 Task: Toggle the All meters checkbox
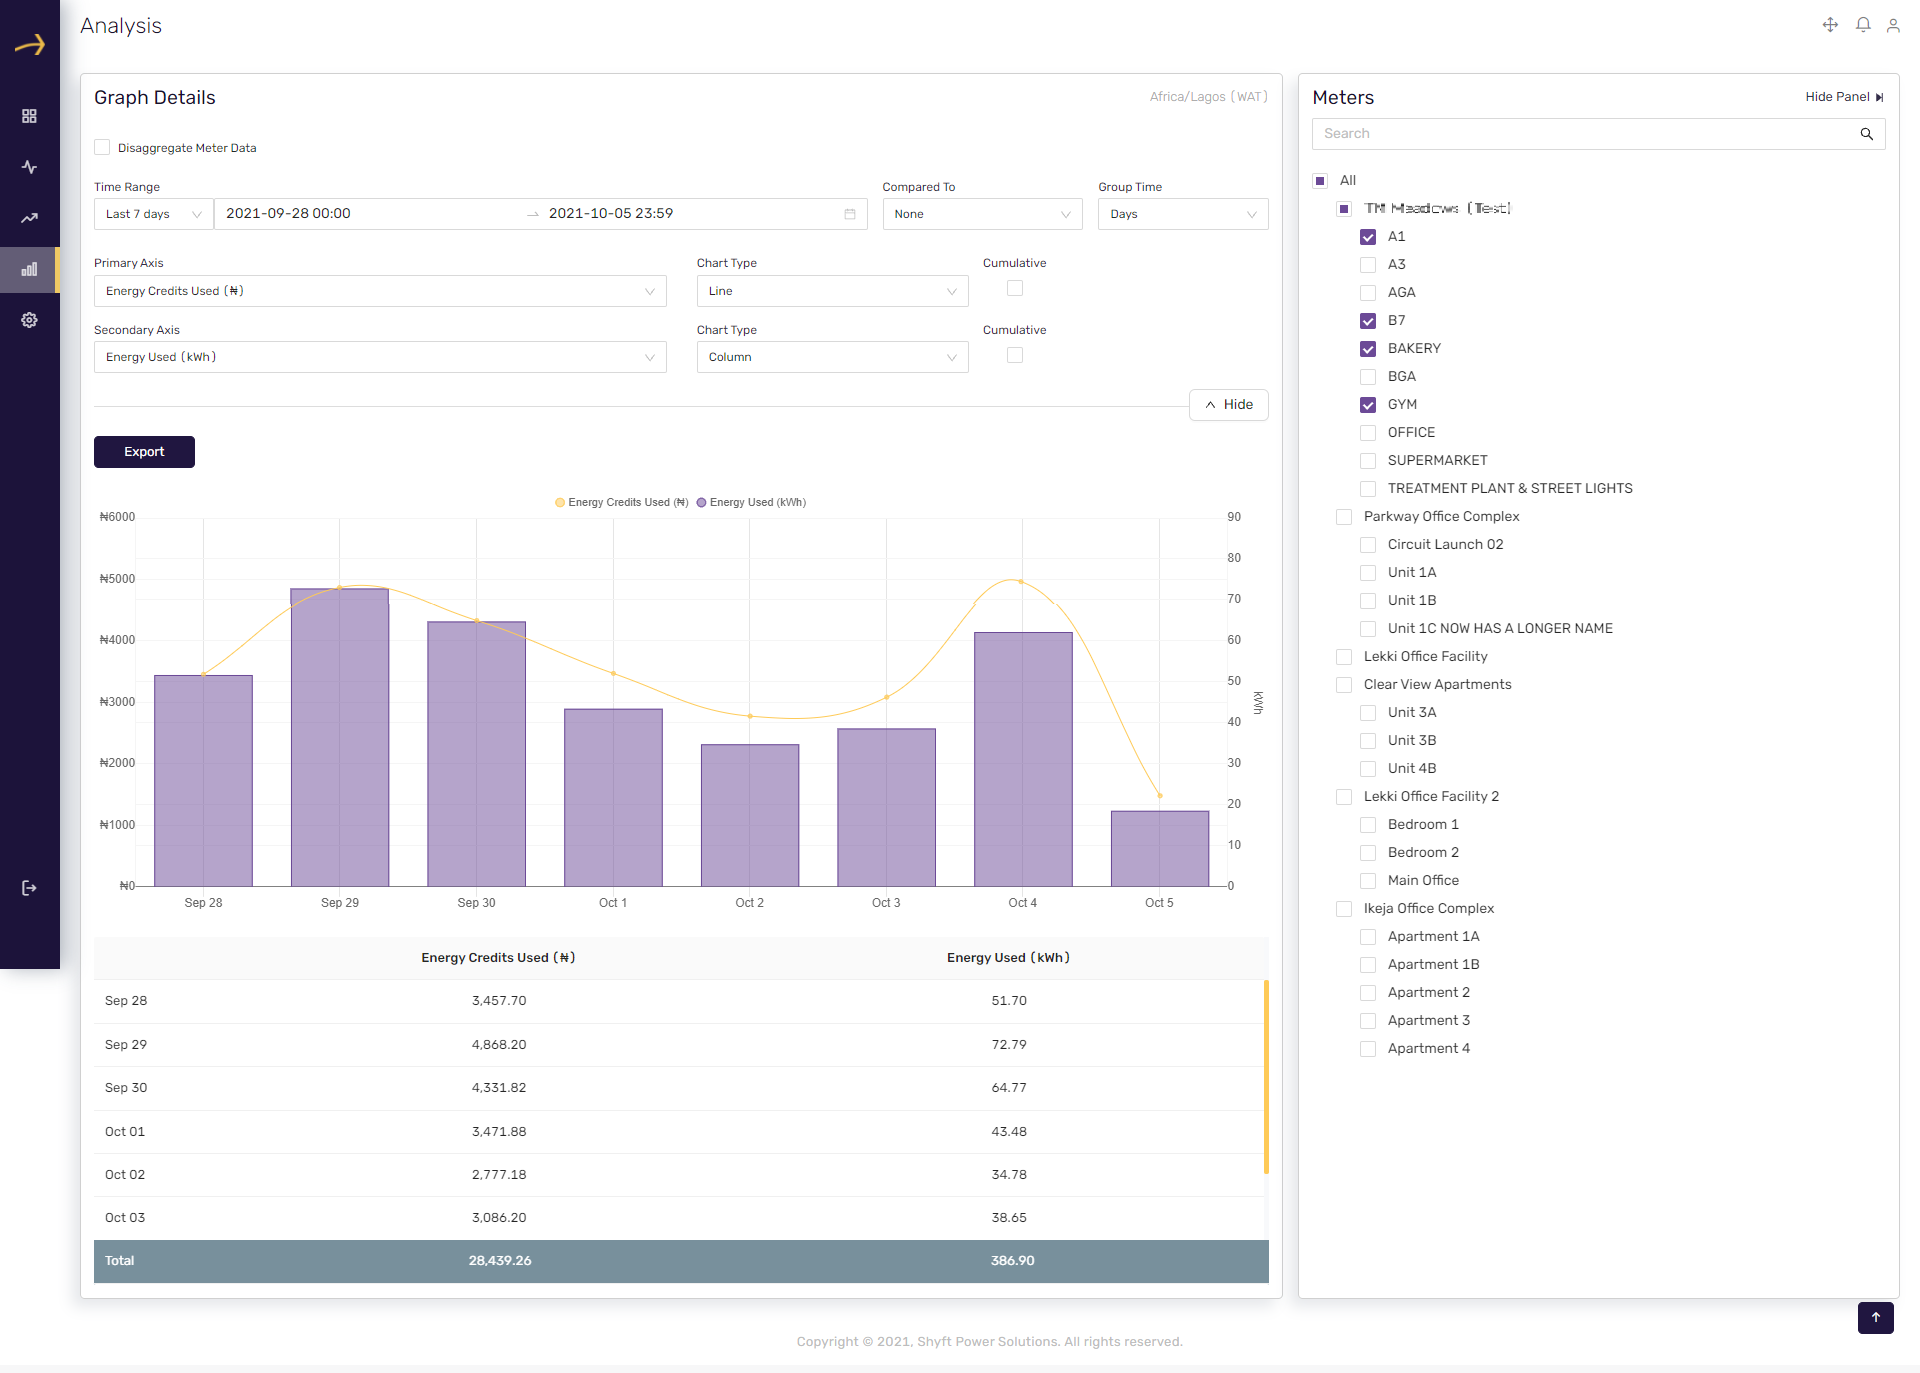pyautogui.click(x=1320, y=181)
